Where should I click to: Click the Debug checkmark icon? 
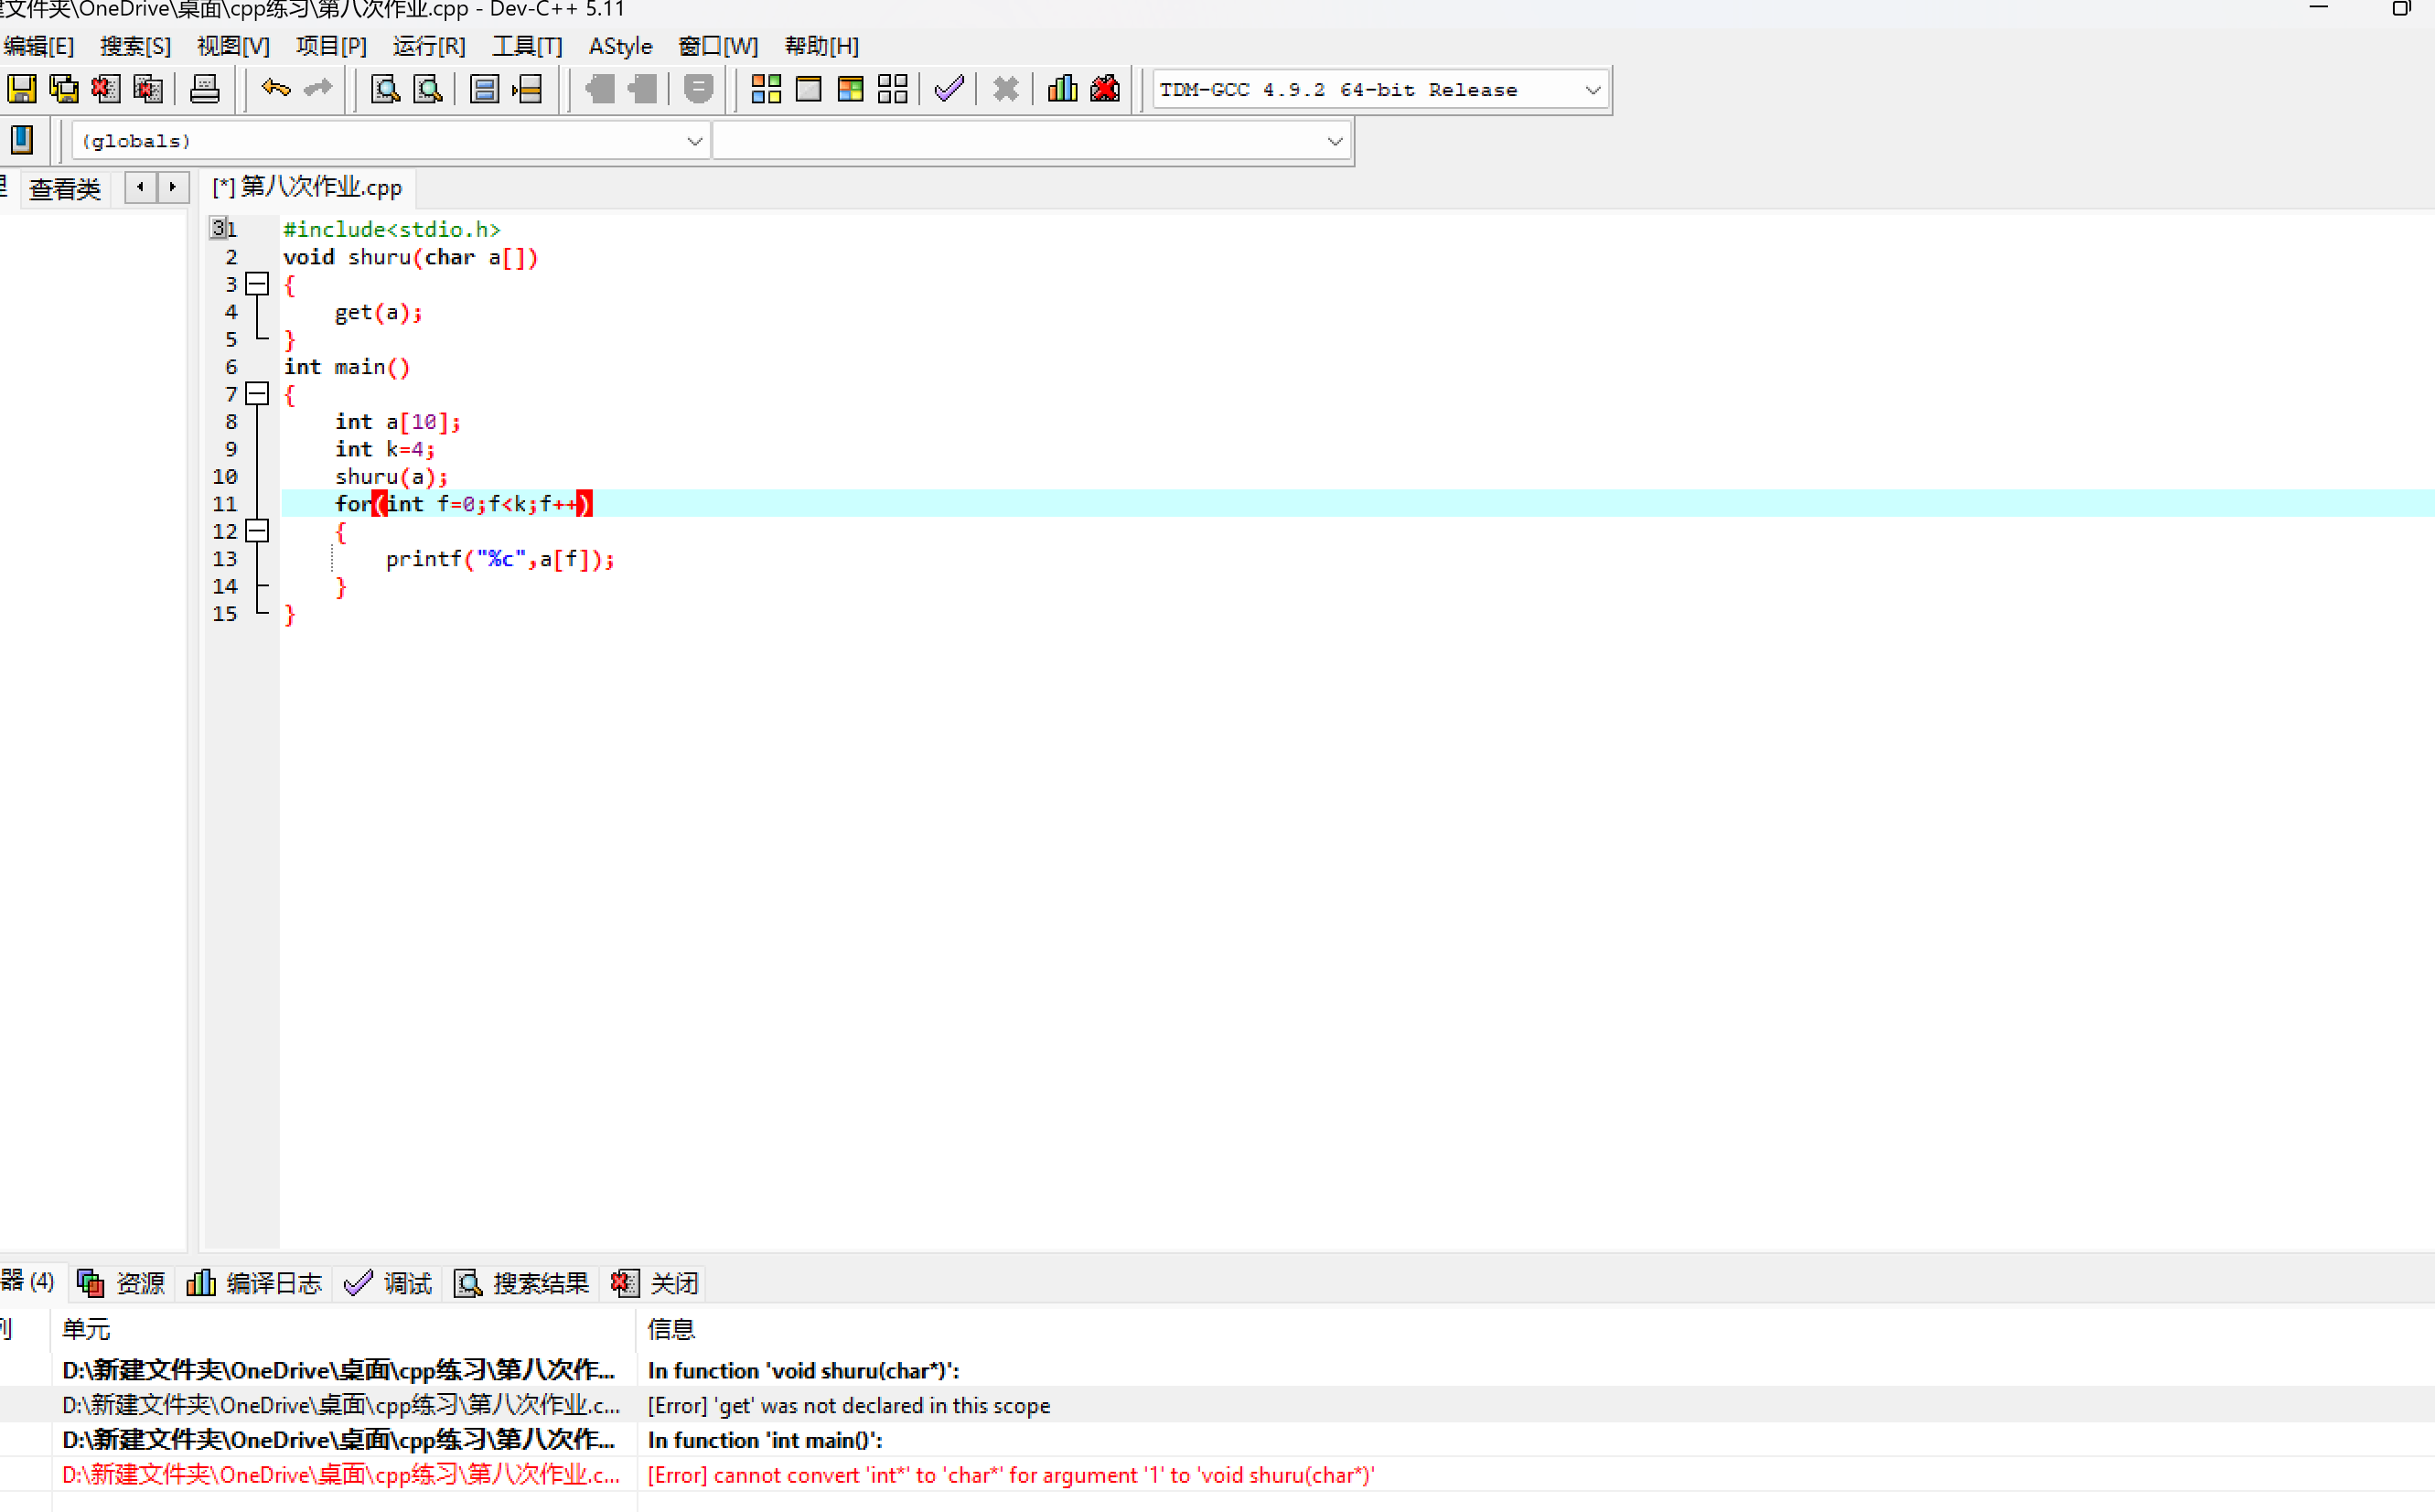tap(948, 89)
